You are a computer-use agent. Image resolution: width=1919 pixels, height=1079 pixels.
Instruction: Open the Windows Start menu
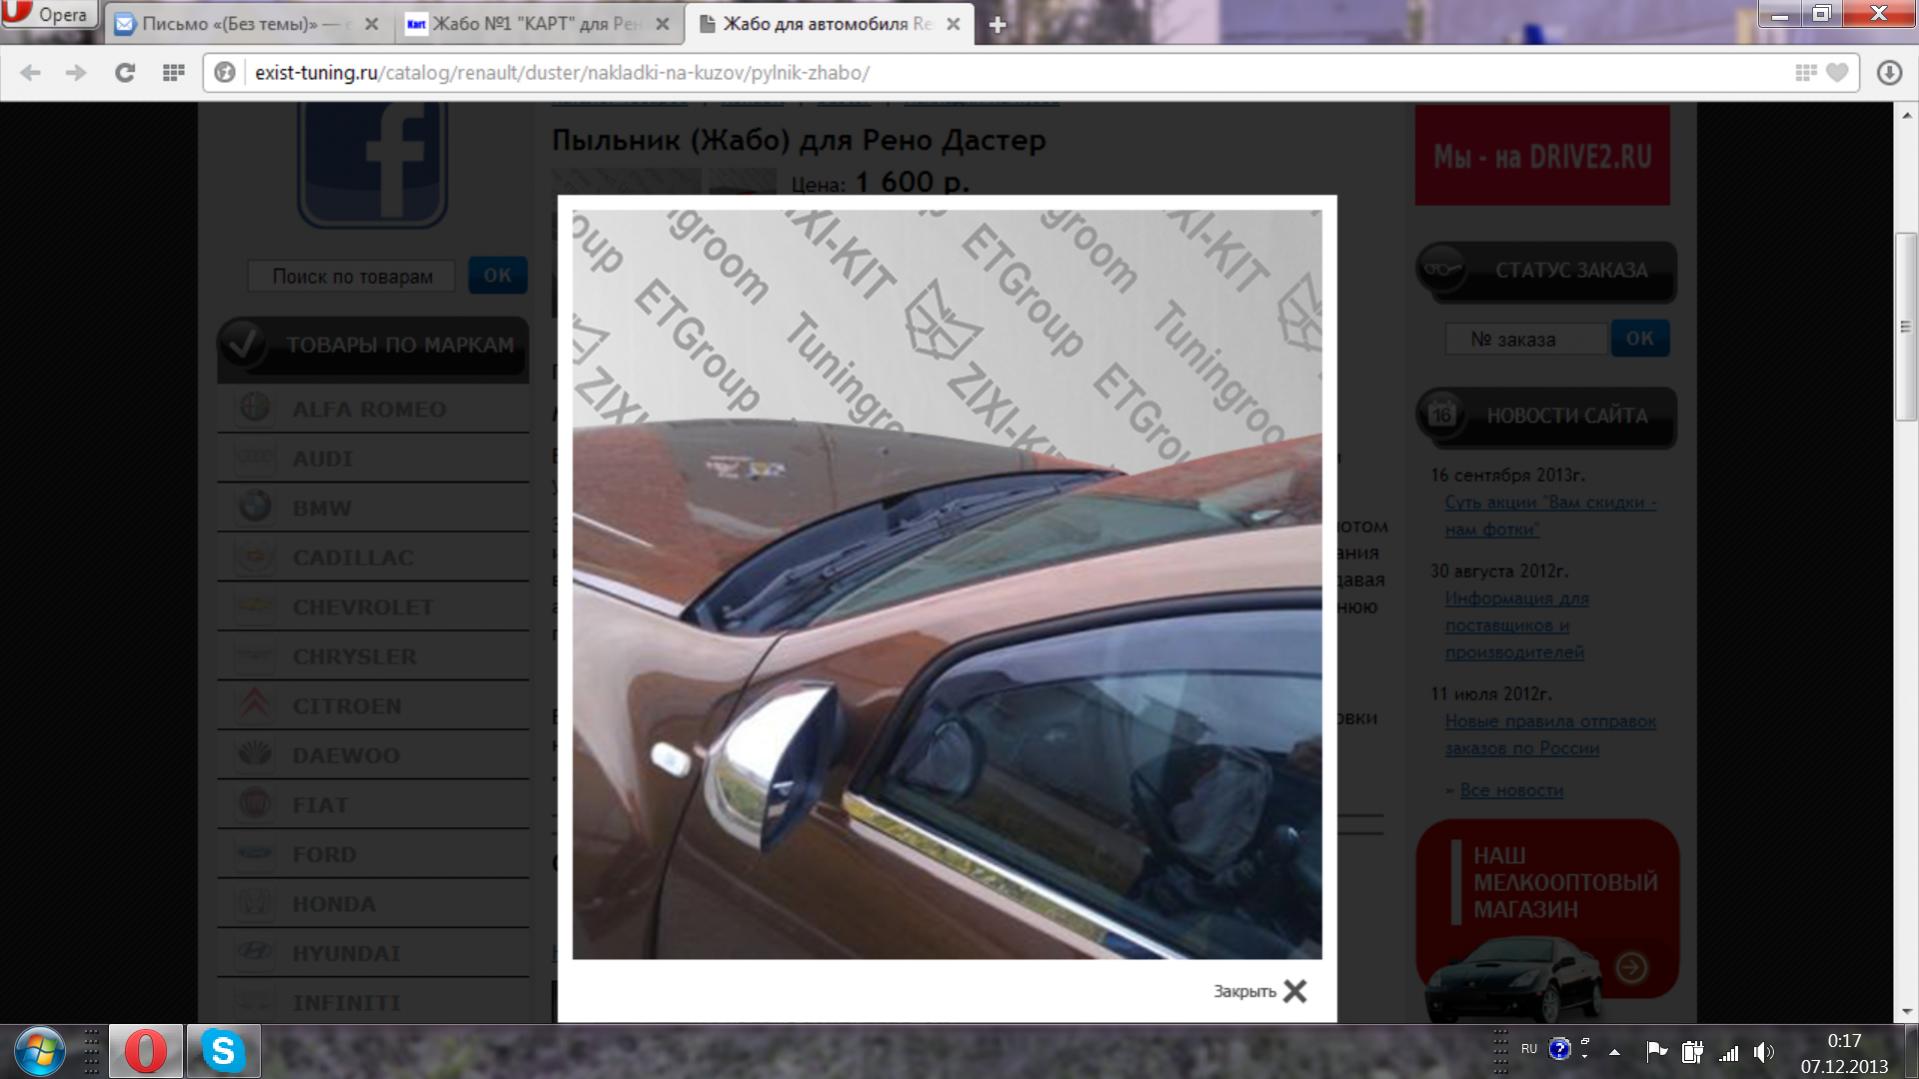tap(40, 1051)
